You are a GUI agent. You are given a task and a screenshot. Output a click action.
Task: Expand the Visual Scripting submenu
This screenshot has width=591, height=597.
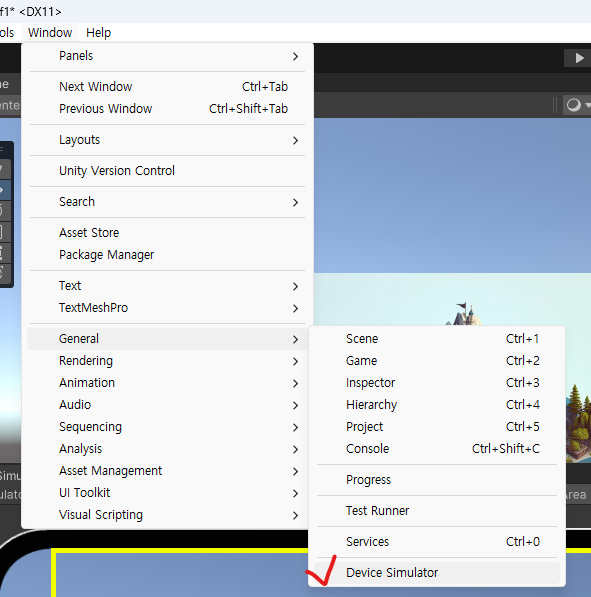pyautogui.click(x=168, y=515)
